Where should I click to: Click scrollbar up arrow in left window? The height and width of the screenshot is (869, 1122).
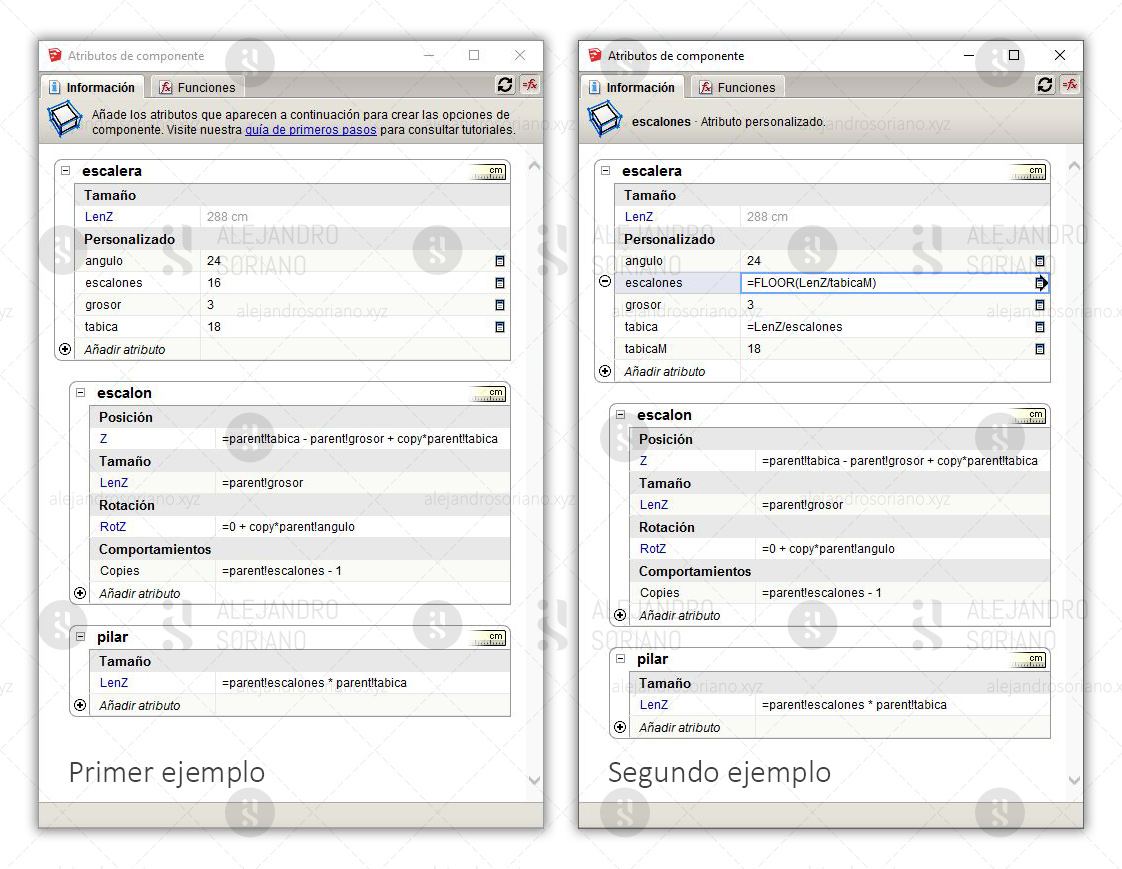[x=534, y=165]
